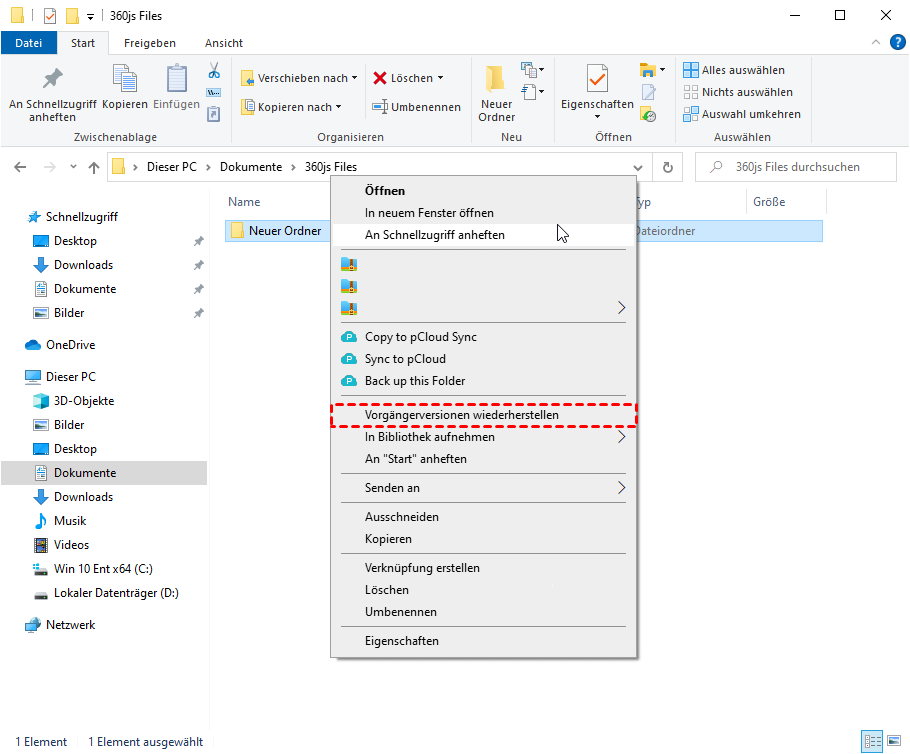Click Dieser PC in the address breadcrumb

click(172, 167)
